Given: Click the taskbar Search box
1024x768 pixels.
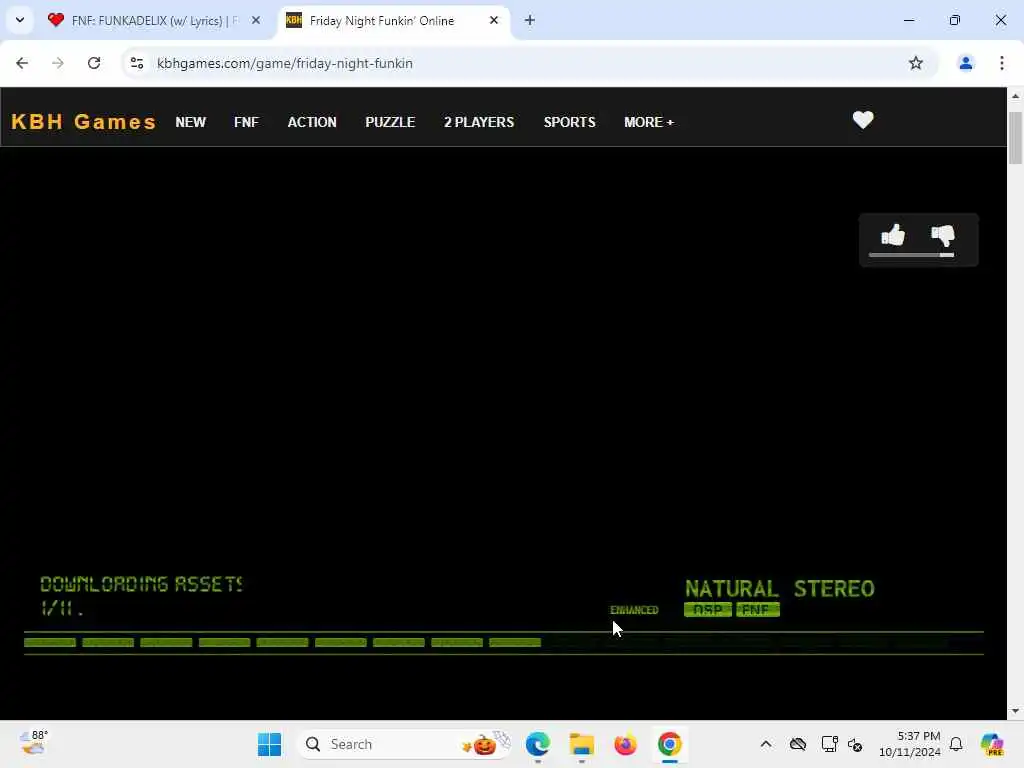Looking at the screenshot, I should [405, 744].
